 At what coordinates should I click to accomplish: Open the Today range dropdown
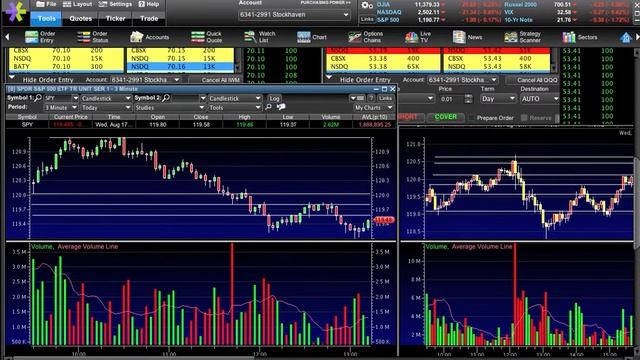(x=106, y=107)
